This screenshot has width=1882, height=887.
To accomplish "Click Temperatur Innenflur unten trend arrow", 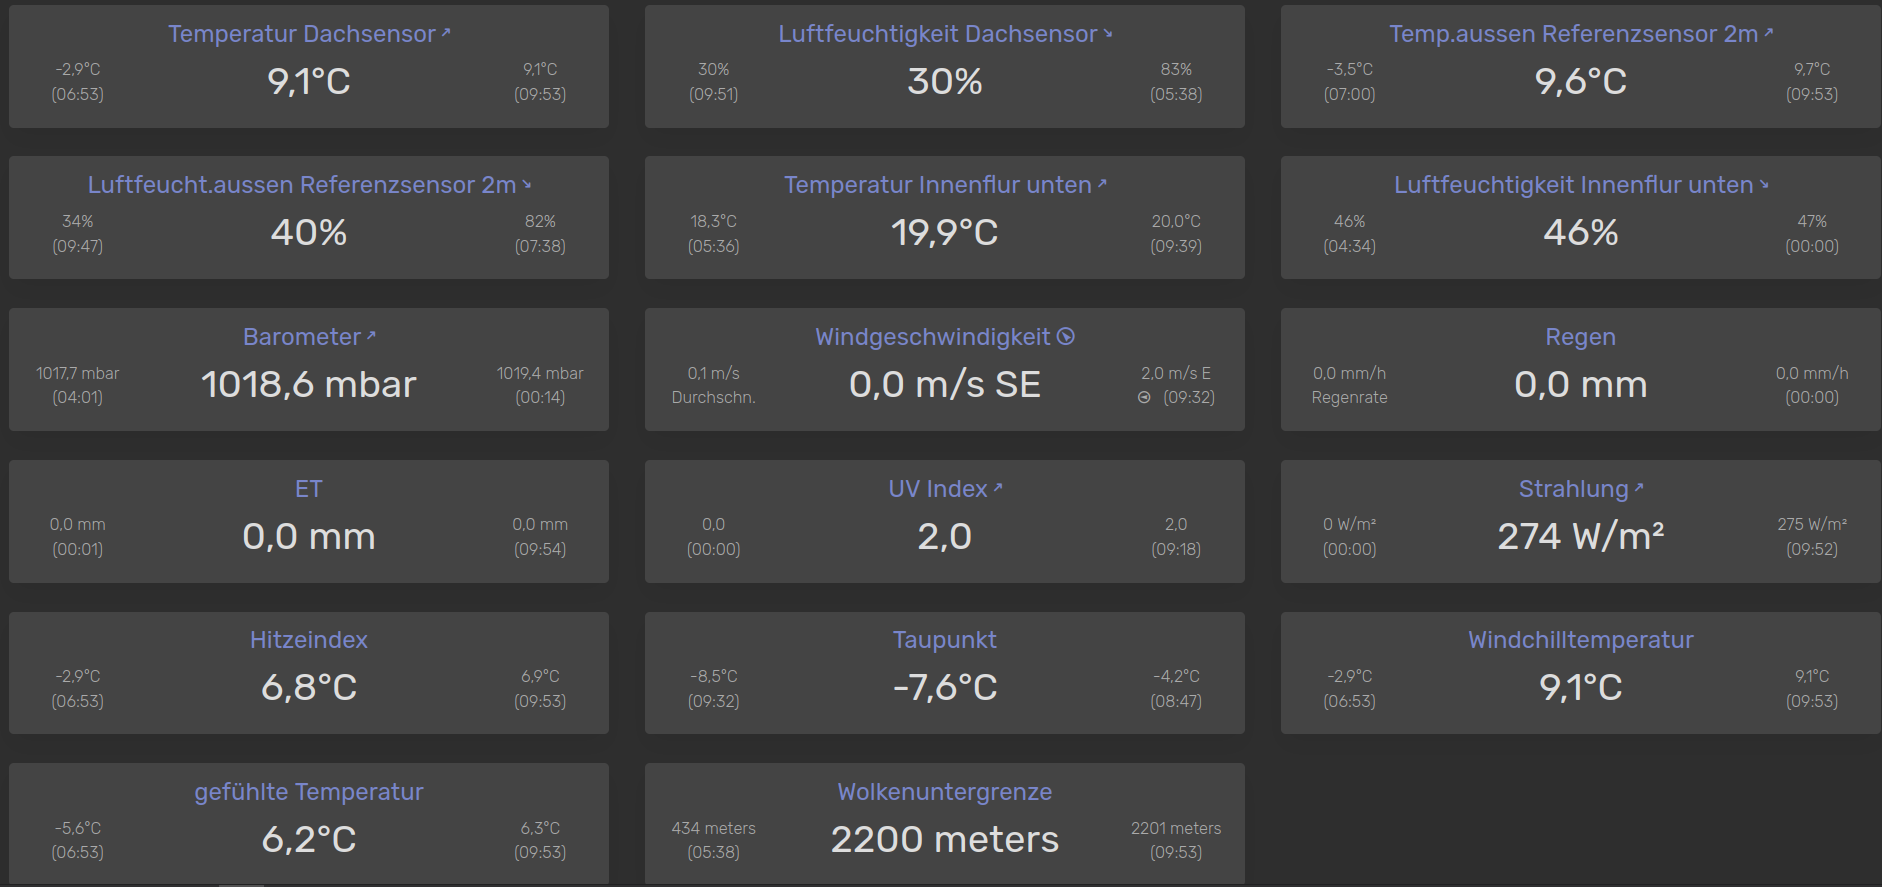I will coord(1102,184).
